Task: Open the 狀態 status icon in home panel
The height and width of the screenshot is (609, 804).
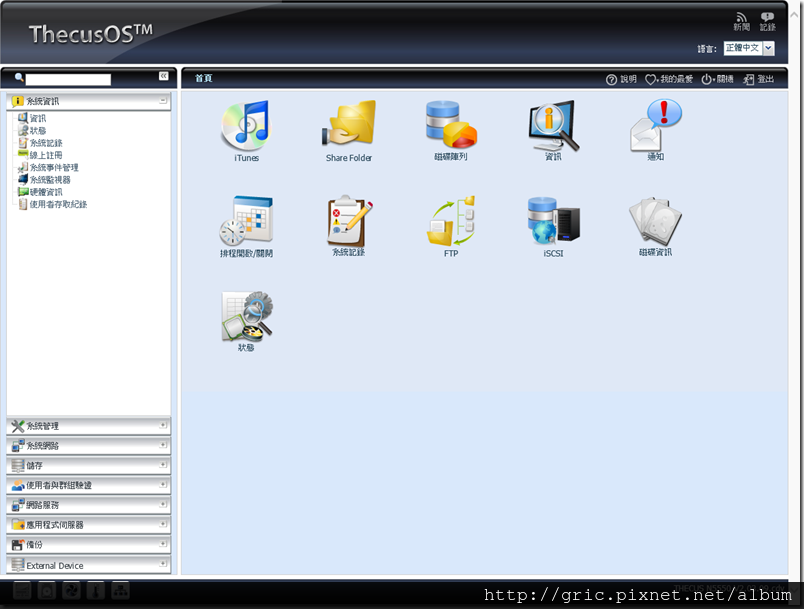Action: tap(246, 316)
